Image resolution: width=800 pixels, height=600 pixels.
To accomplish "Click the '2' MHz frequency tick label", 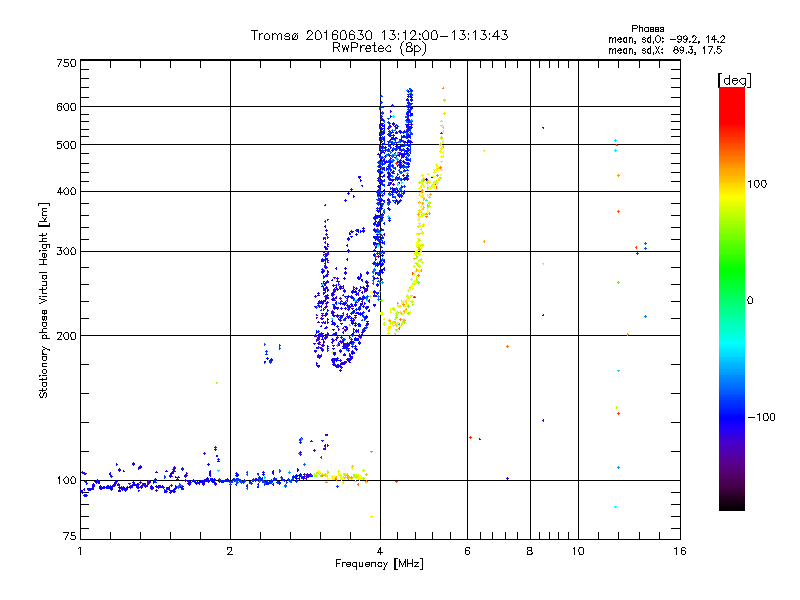I will (x=230, y=551).
